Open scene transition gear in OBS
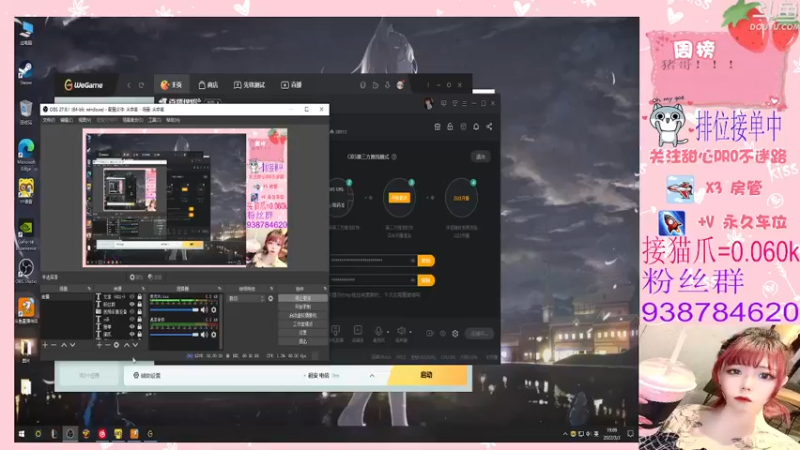The width and height of the screenshot is (800, 450). click(x=270, y=298)
